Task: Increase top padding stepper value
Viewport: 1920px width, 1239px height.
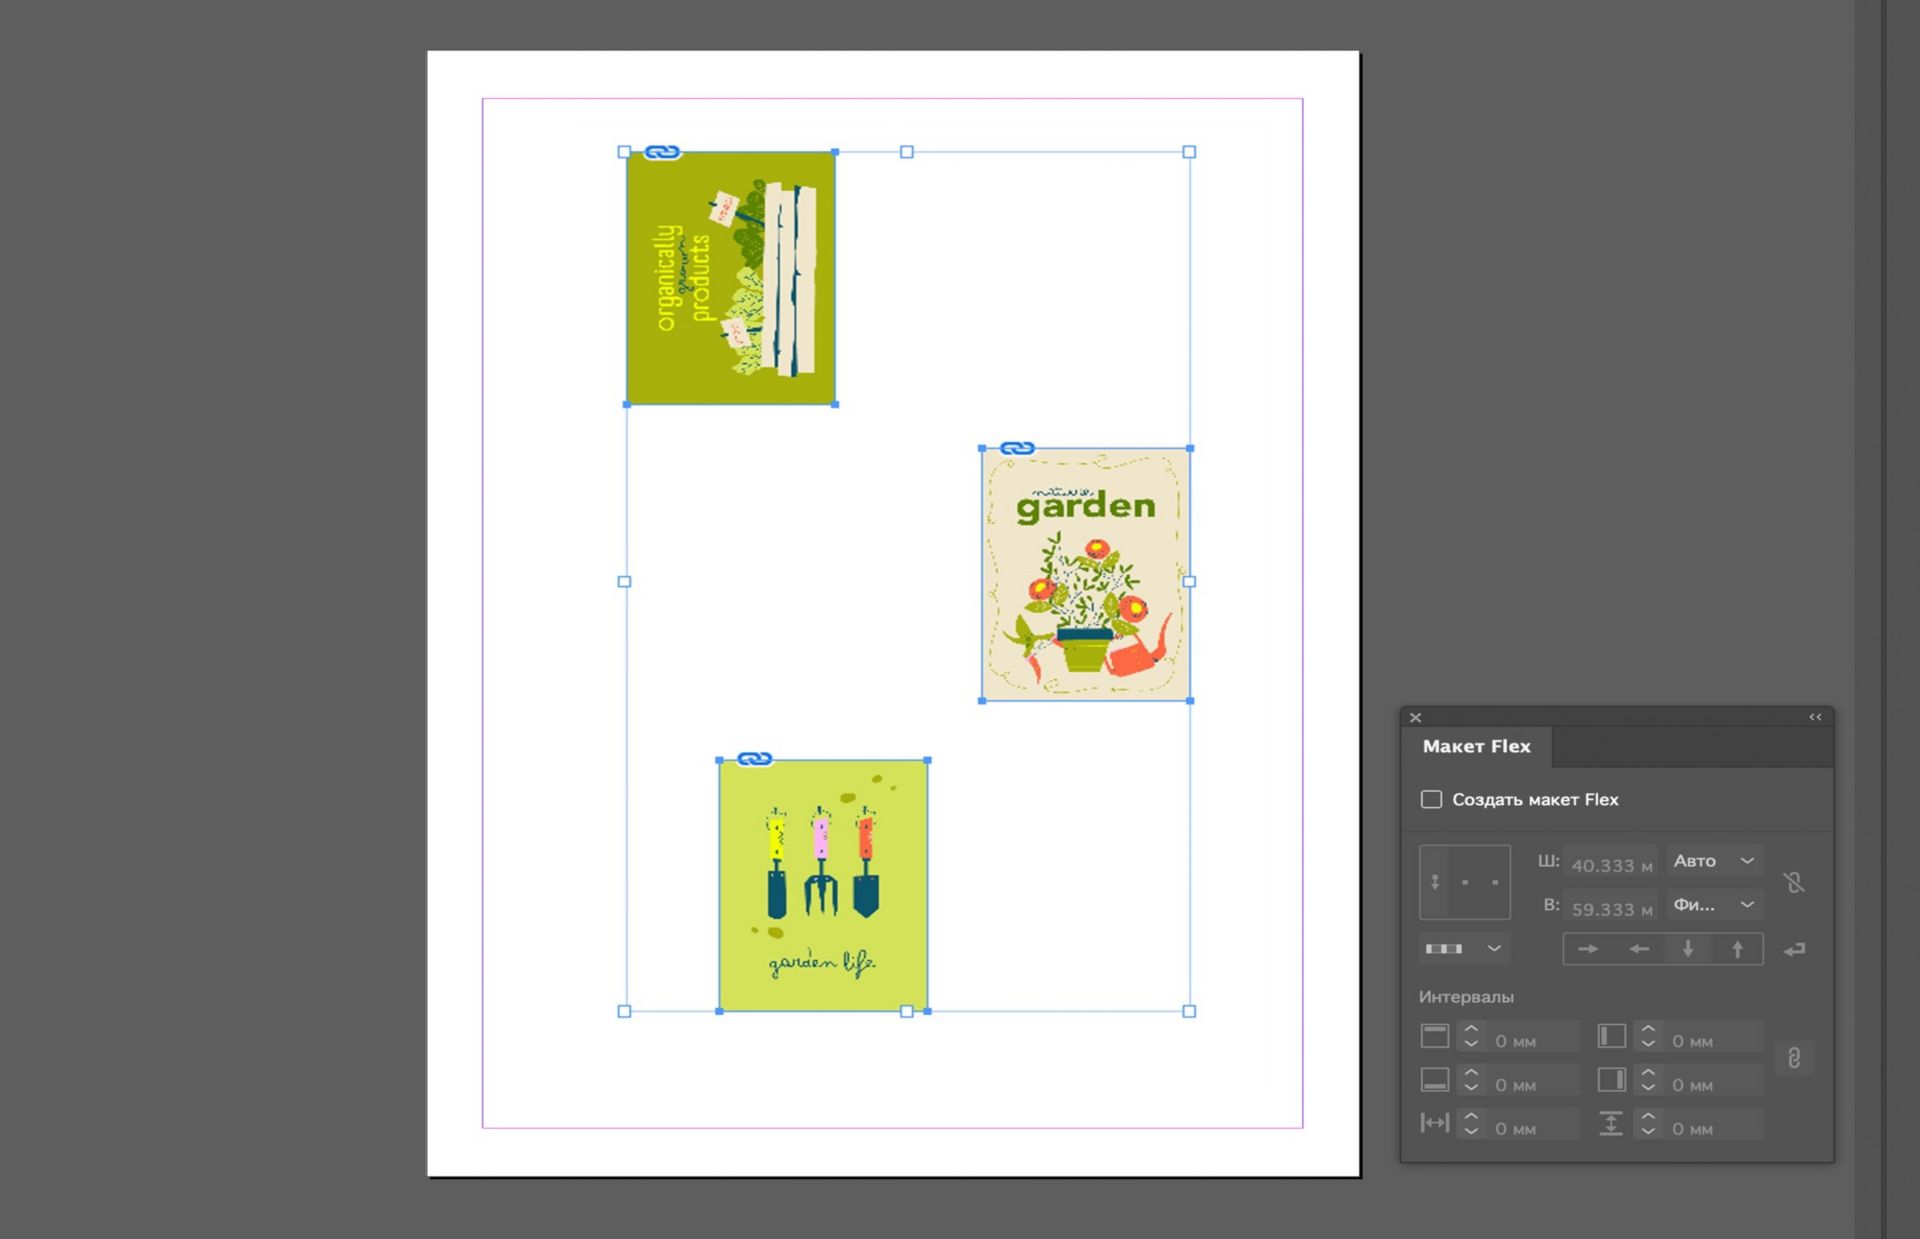Action: click(1471, 1030)
